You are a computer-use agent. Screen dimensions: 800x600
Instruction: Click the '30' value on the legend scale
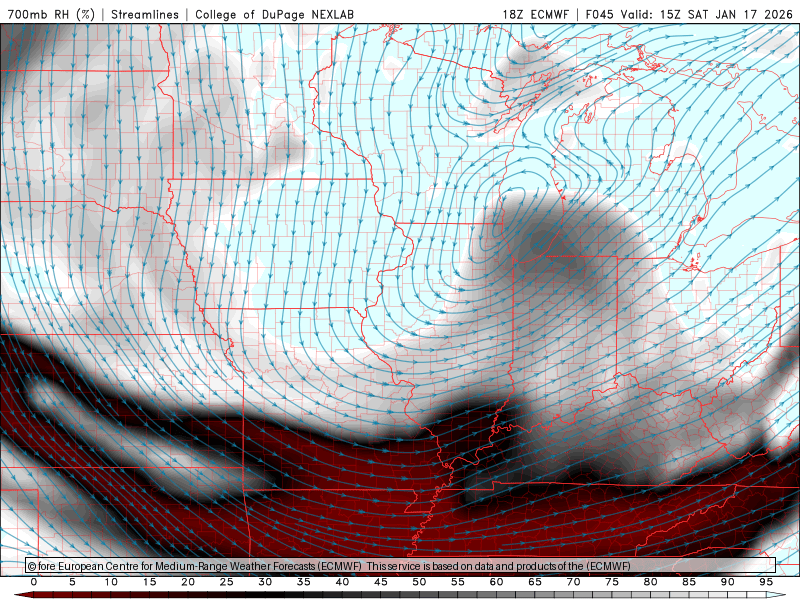265,582
